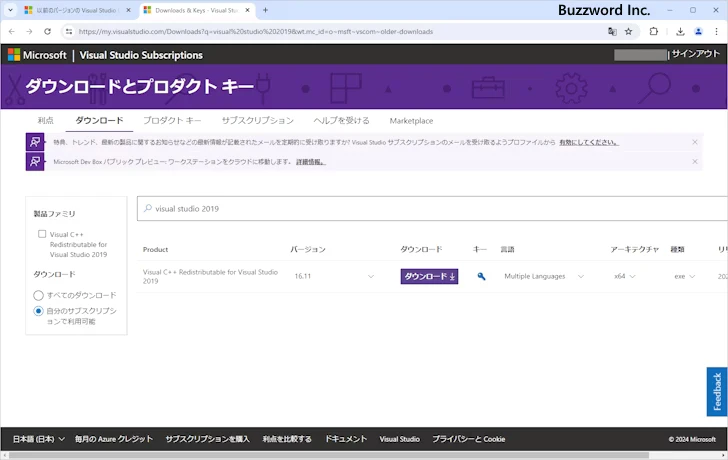Click the browser back arrow
The height and width of the screenshot is (460, 728).
(12, 32)
